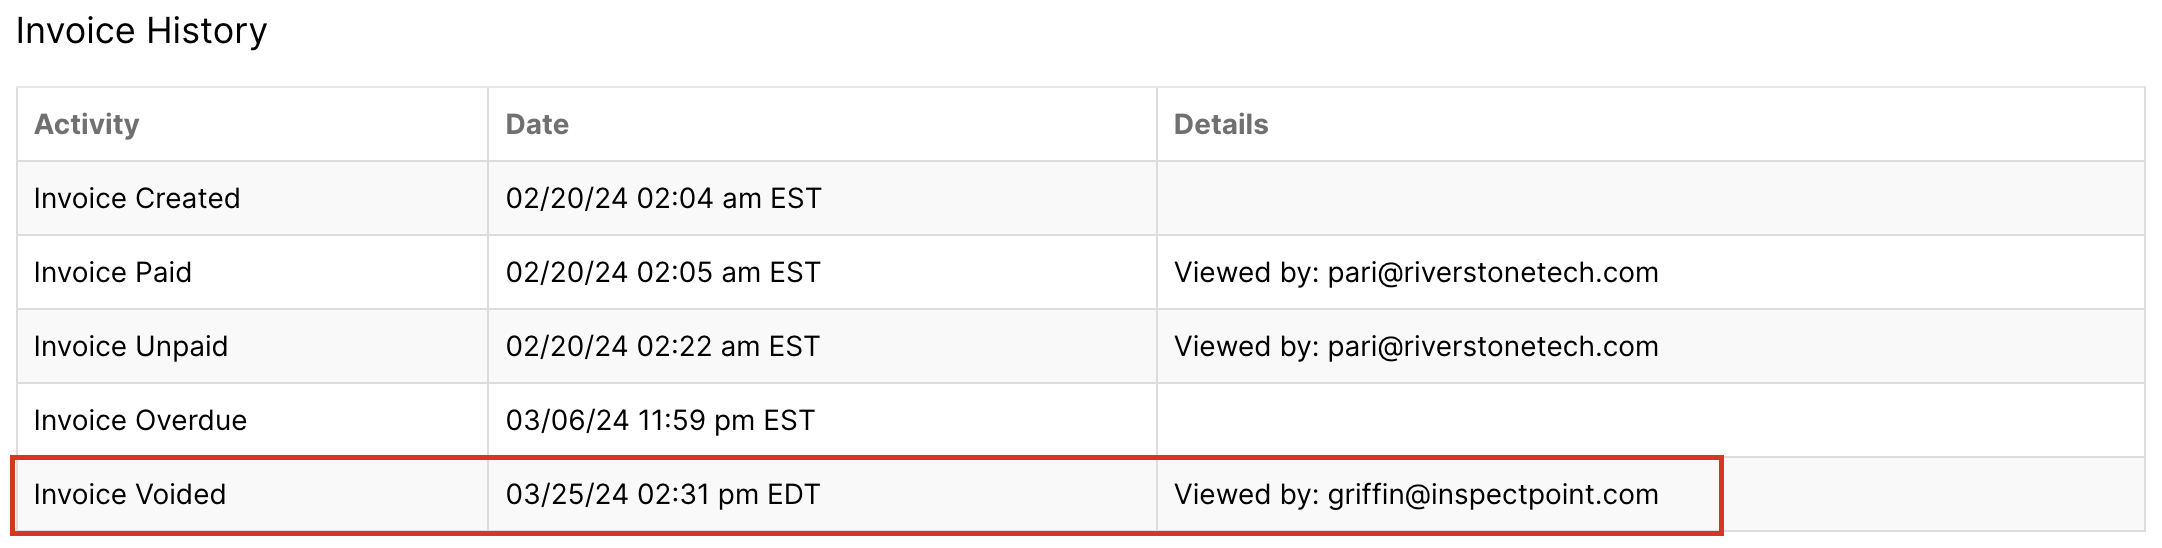Click the 02/20/24 02:05 am EST date
This screenshot has width=2162, height=548.
(663, 272)
